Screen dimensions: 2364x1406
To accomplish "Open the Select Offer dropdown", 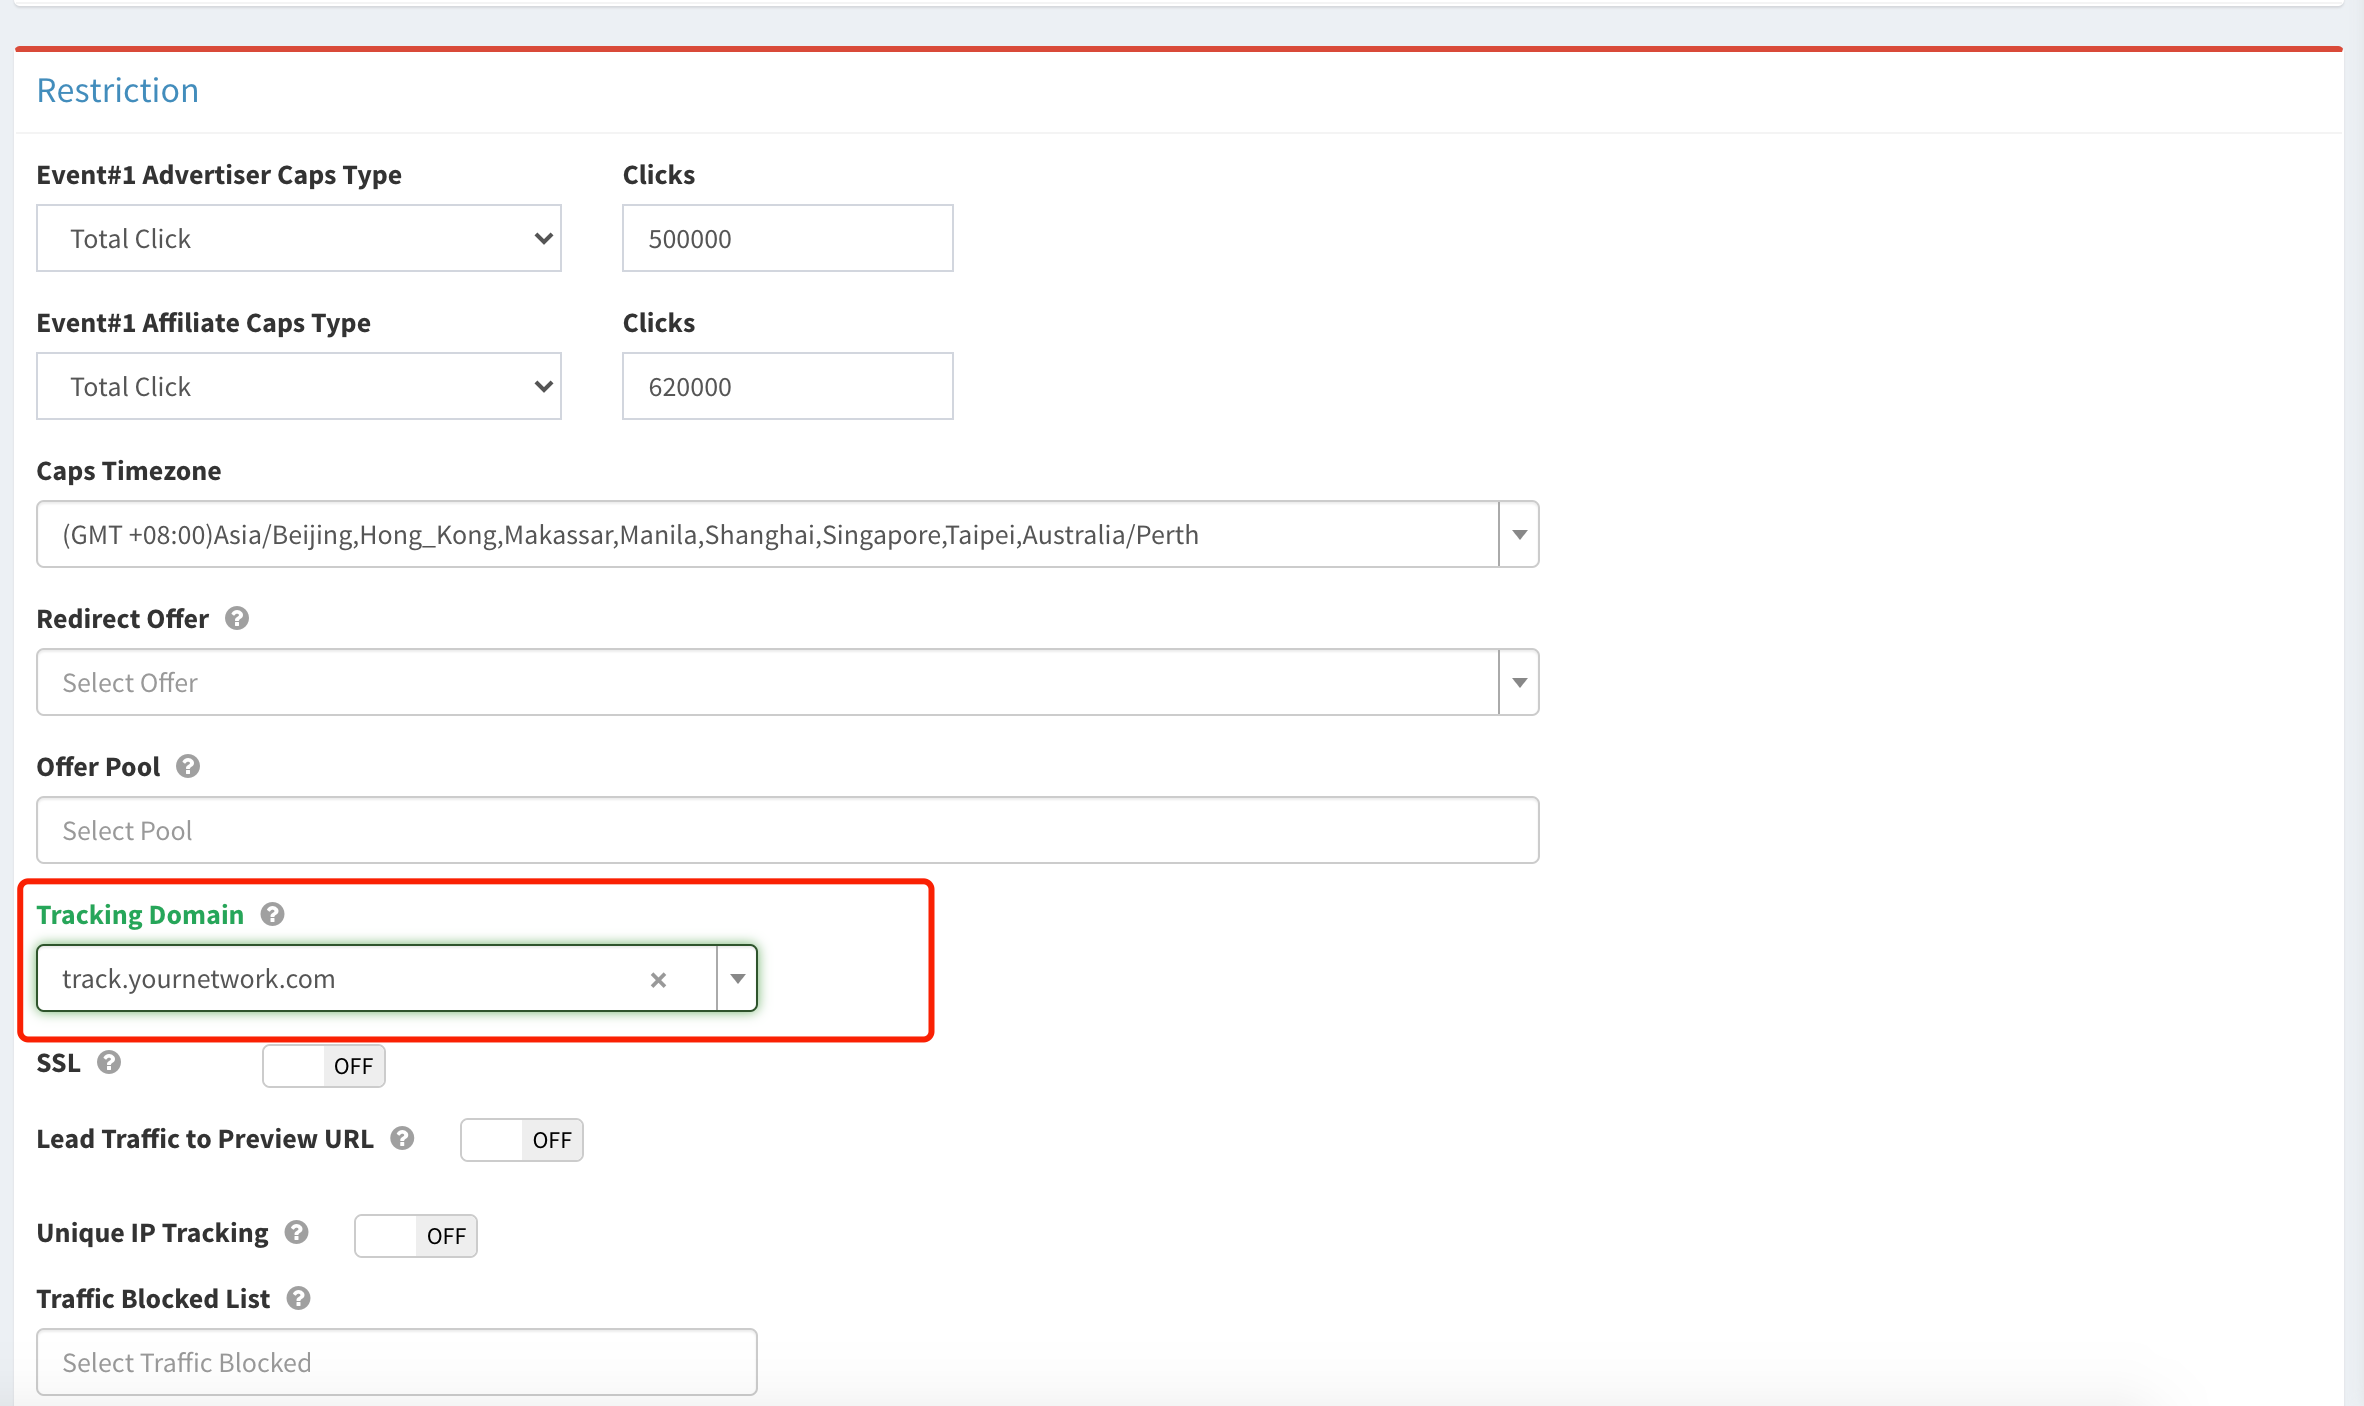I will (1518, 682).
